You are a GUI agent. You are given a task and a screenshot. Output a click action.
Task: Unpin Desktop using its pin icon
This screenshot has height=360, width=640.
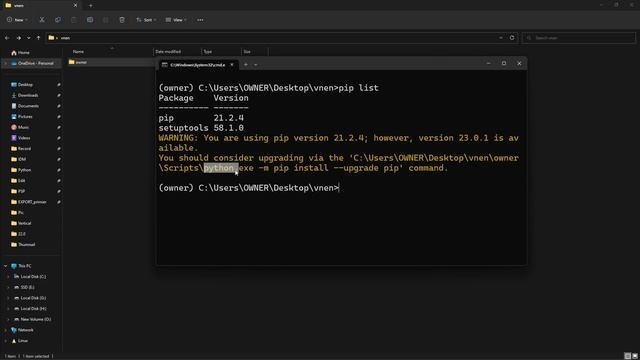(59, 84)
